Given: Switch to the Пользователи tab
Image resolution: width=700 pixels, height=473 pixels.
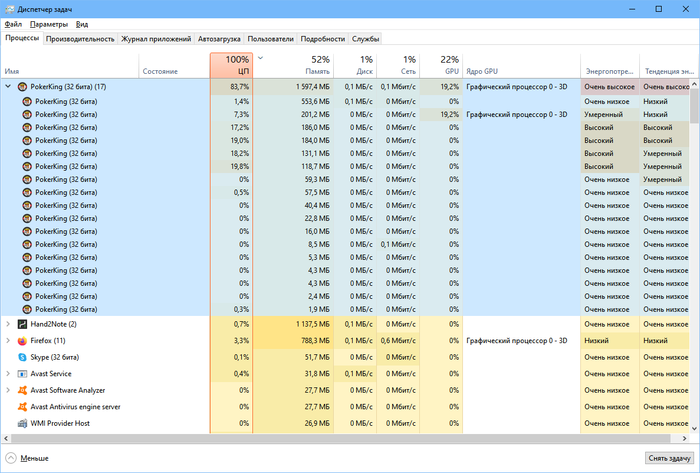Looking at the screenshot, I should (x=271, y=39).
